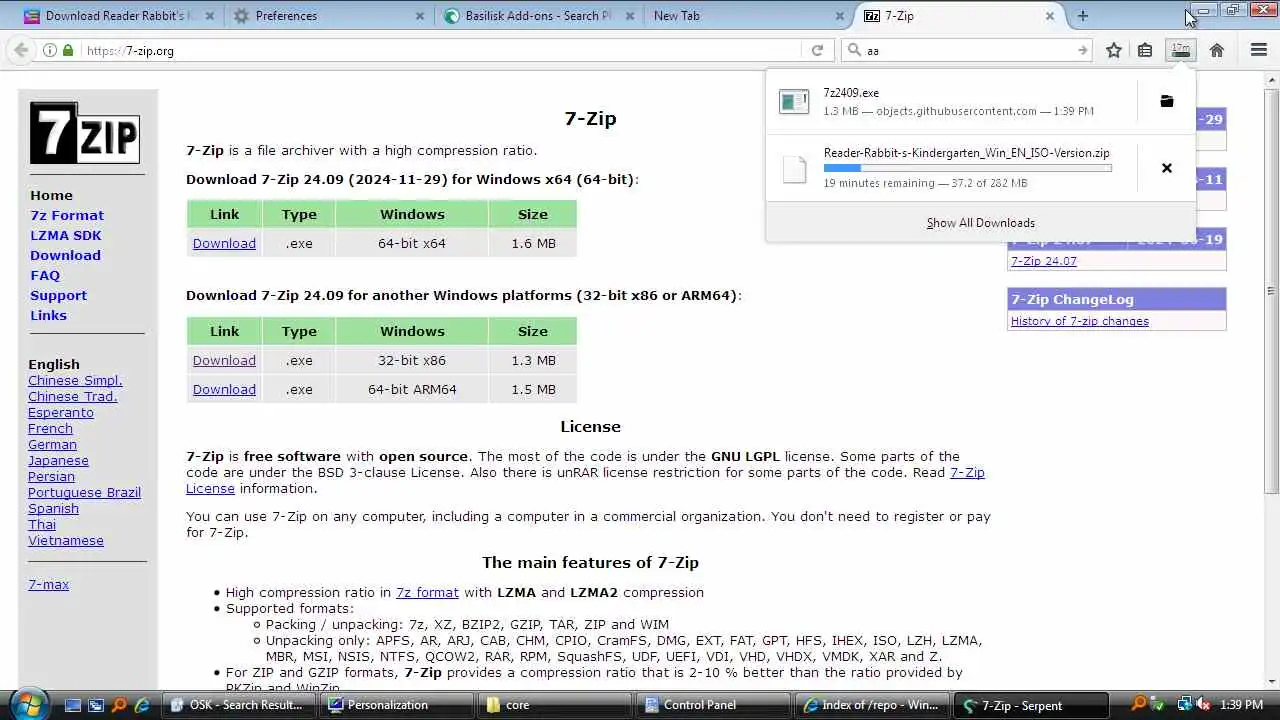Image resolution: width=1280 pixels, height=720 pixels.
Task: Switch language to Persian
Action: [51, 476]
